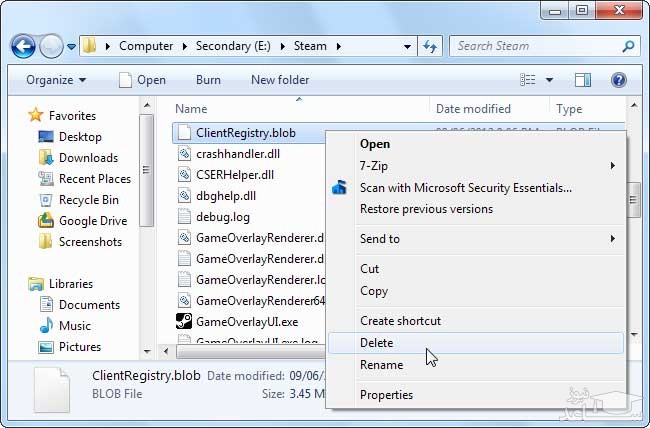The height and width of the screenshot is (428, 650).
Task: Select Pictures library
Action: point(70,347)
